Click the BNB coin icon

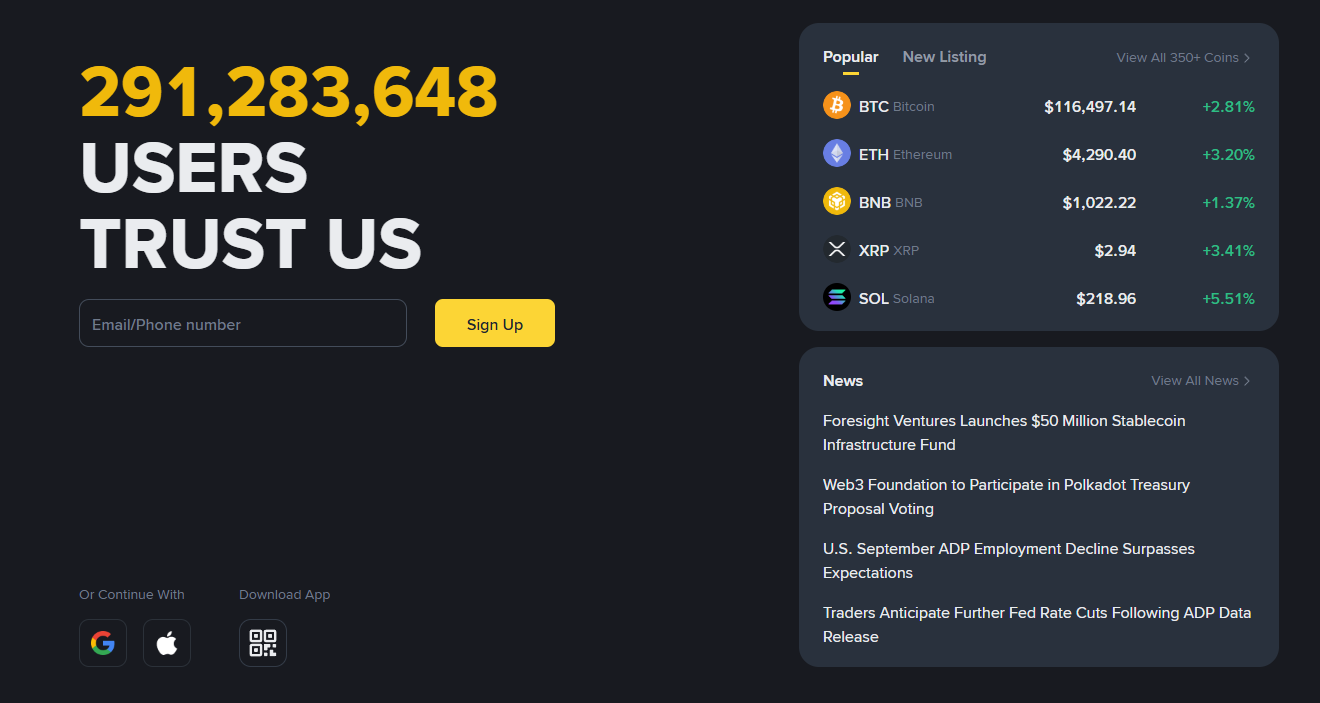pos(836,202)
